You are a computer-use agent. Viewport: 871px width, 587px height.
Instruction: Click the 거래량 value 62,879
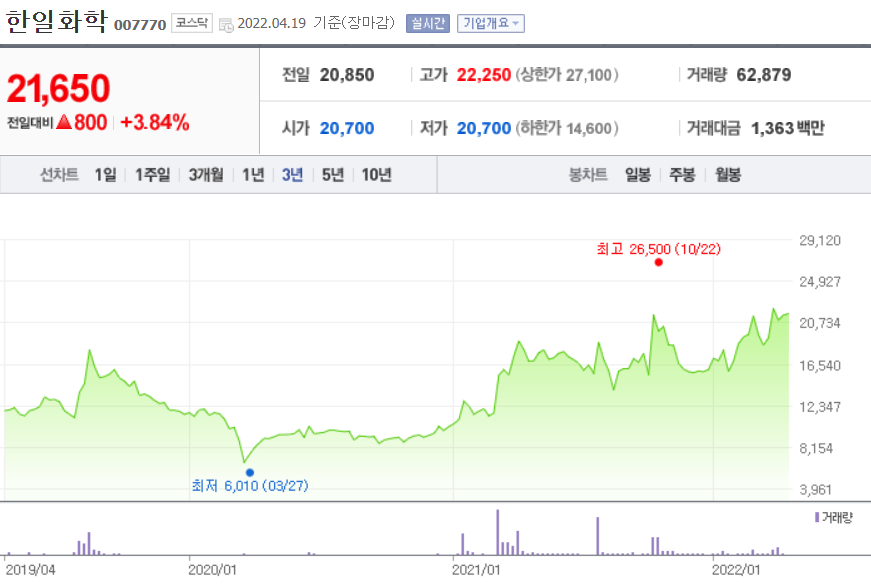(764, 75)
